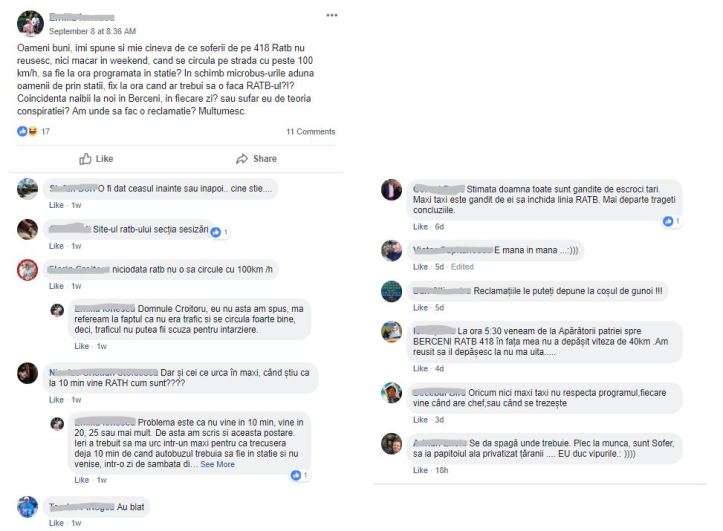Click the like badge on "Stimata doamna" comment

coord(670,221)
